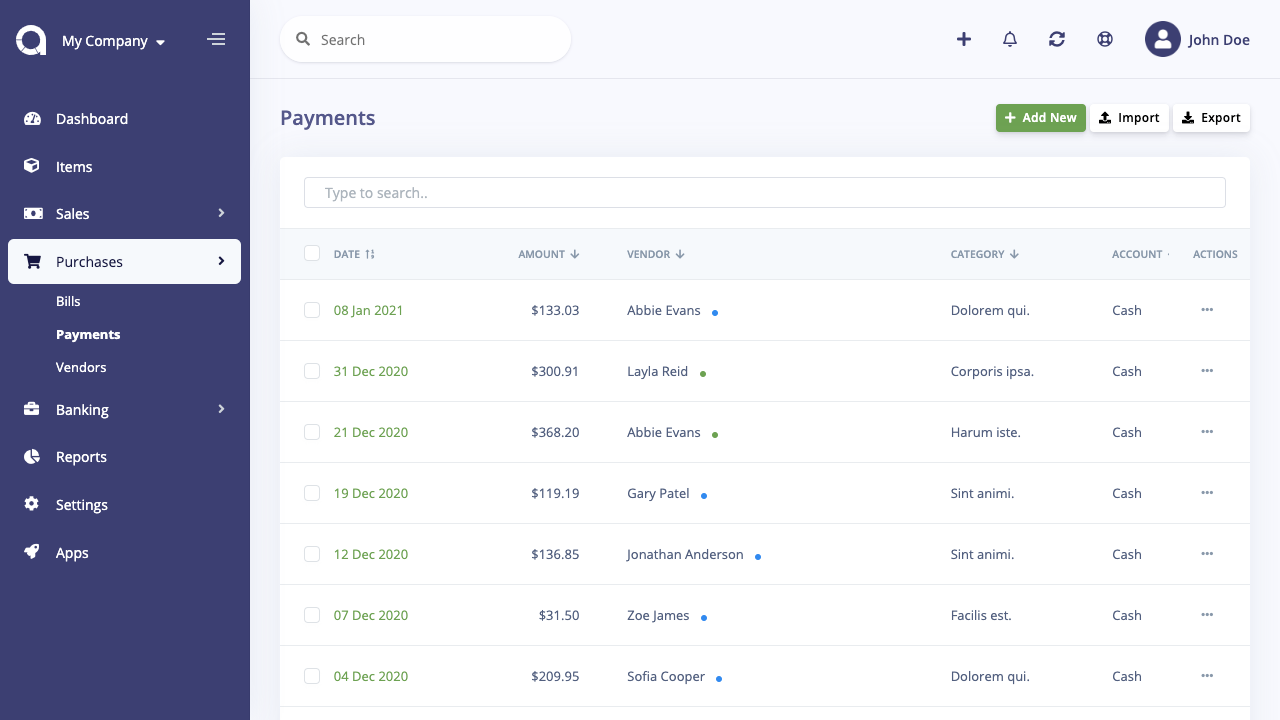Open the 08 Jan 2021 payment link
Viewport: 1280px width, 720px height.
point(368,310)
